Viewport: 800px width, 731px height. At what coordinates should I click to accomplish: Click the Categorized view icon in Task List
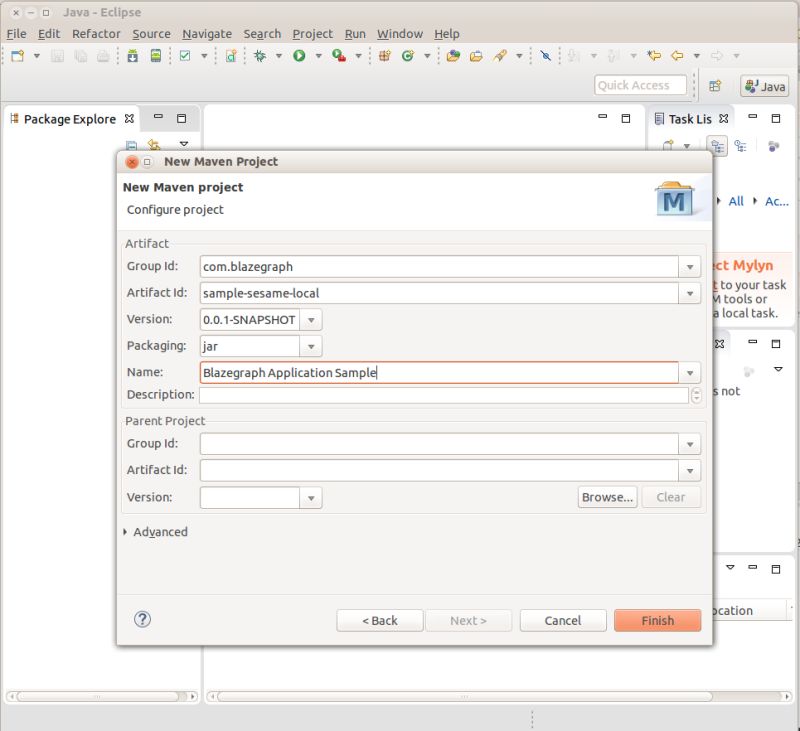pyautogui.click(x=717, y=147)
